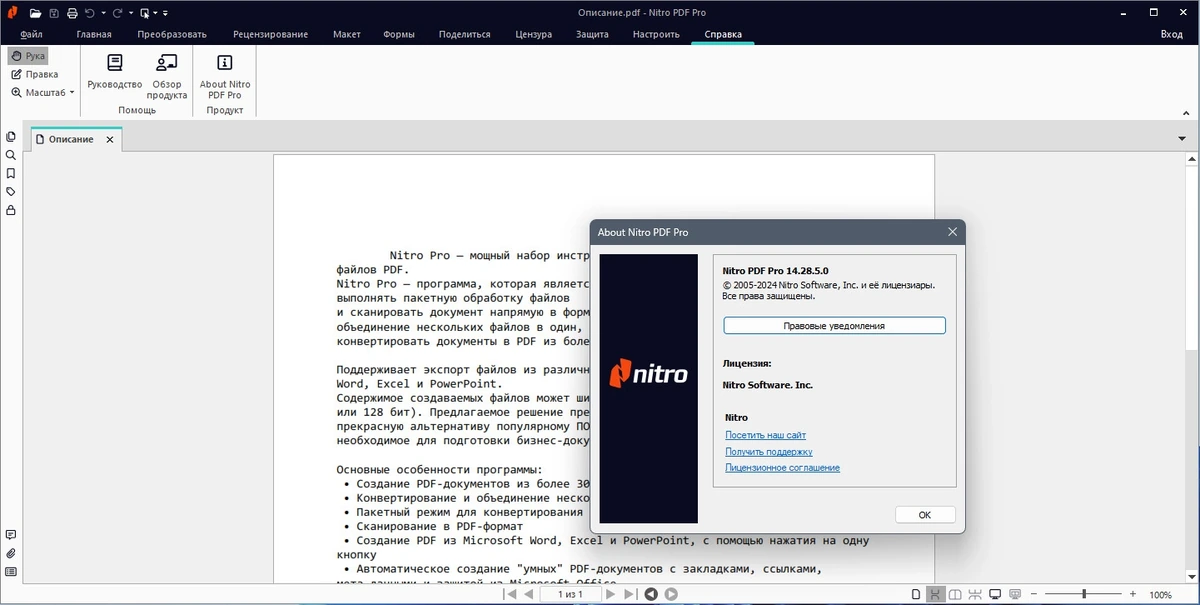The image size is (1200, 605).
Task: Select the Правка (Edit) tool
Action: [x=34, y=74]
